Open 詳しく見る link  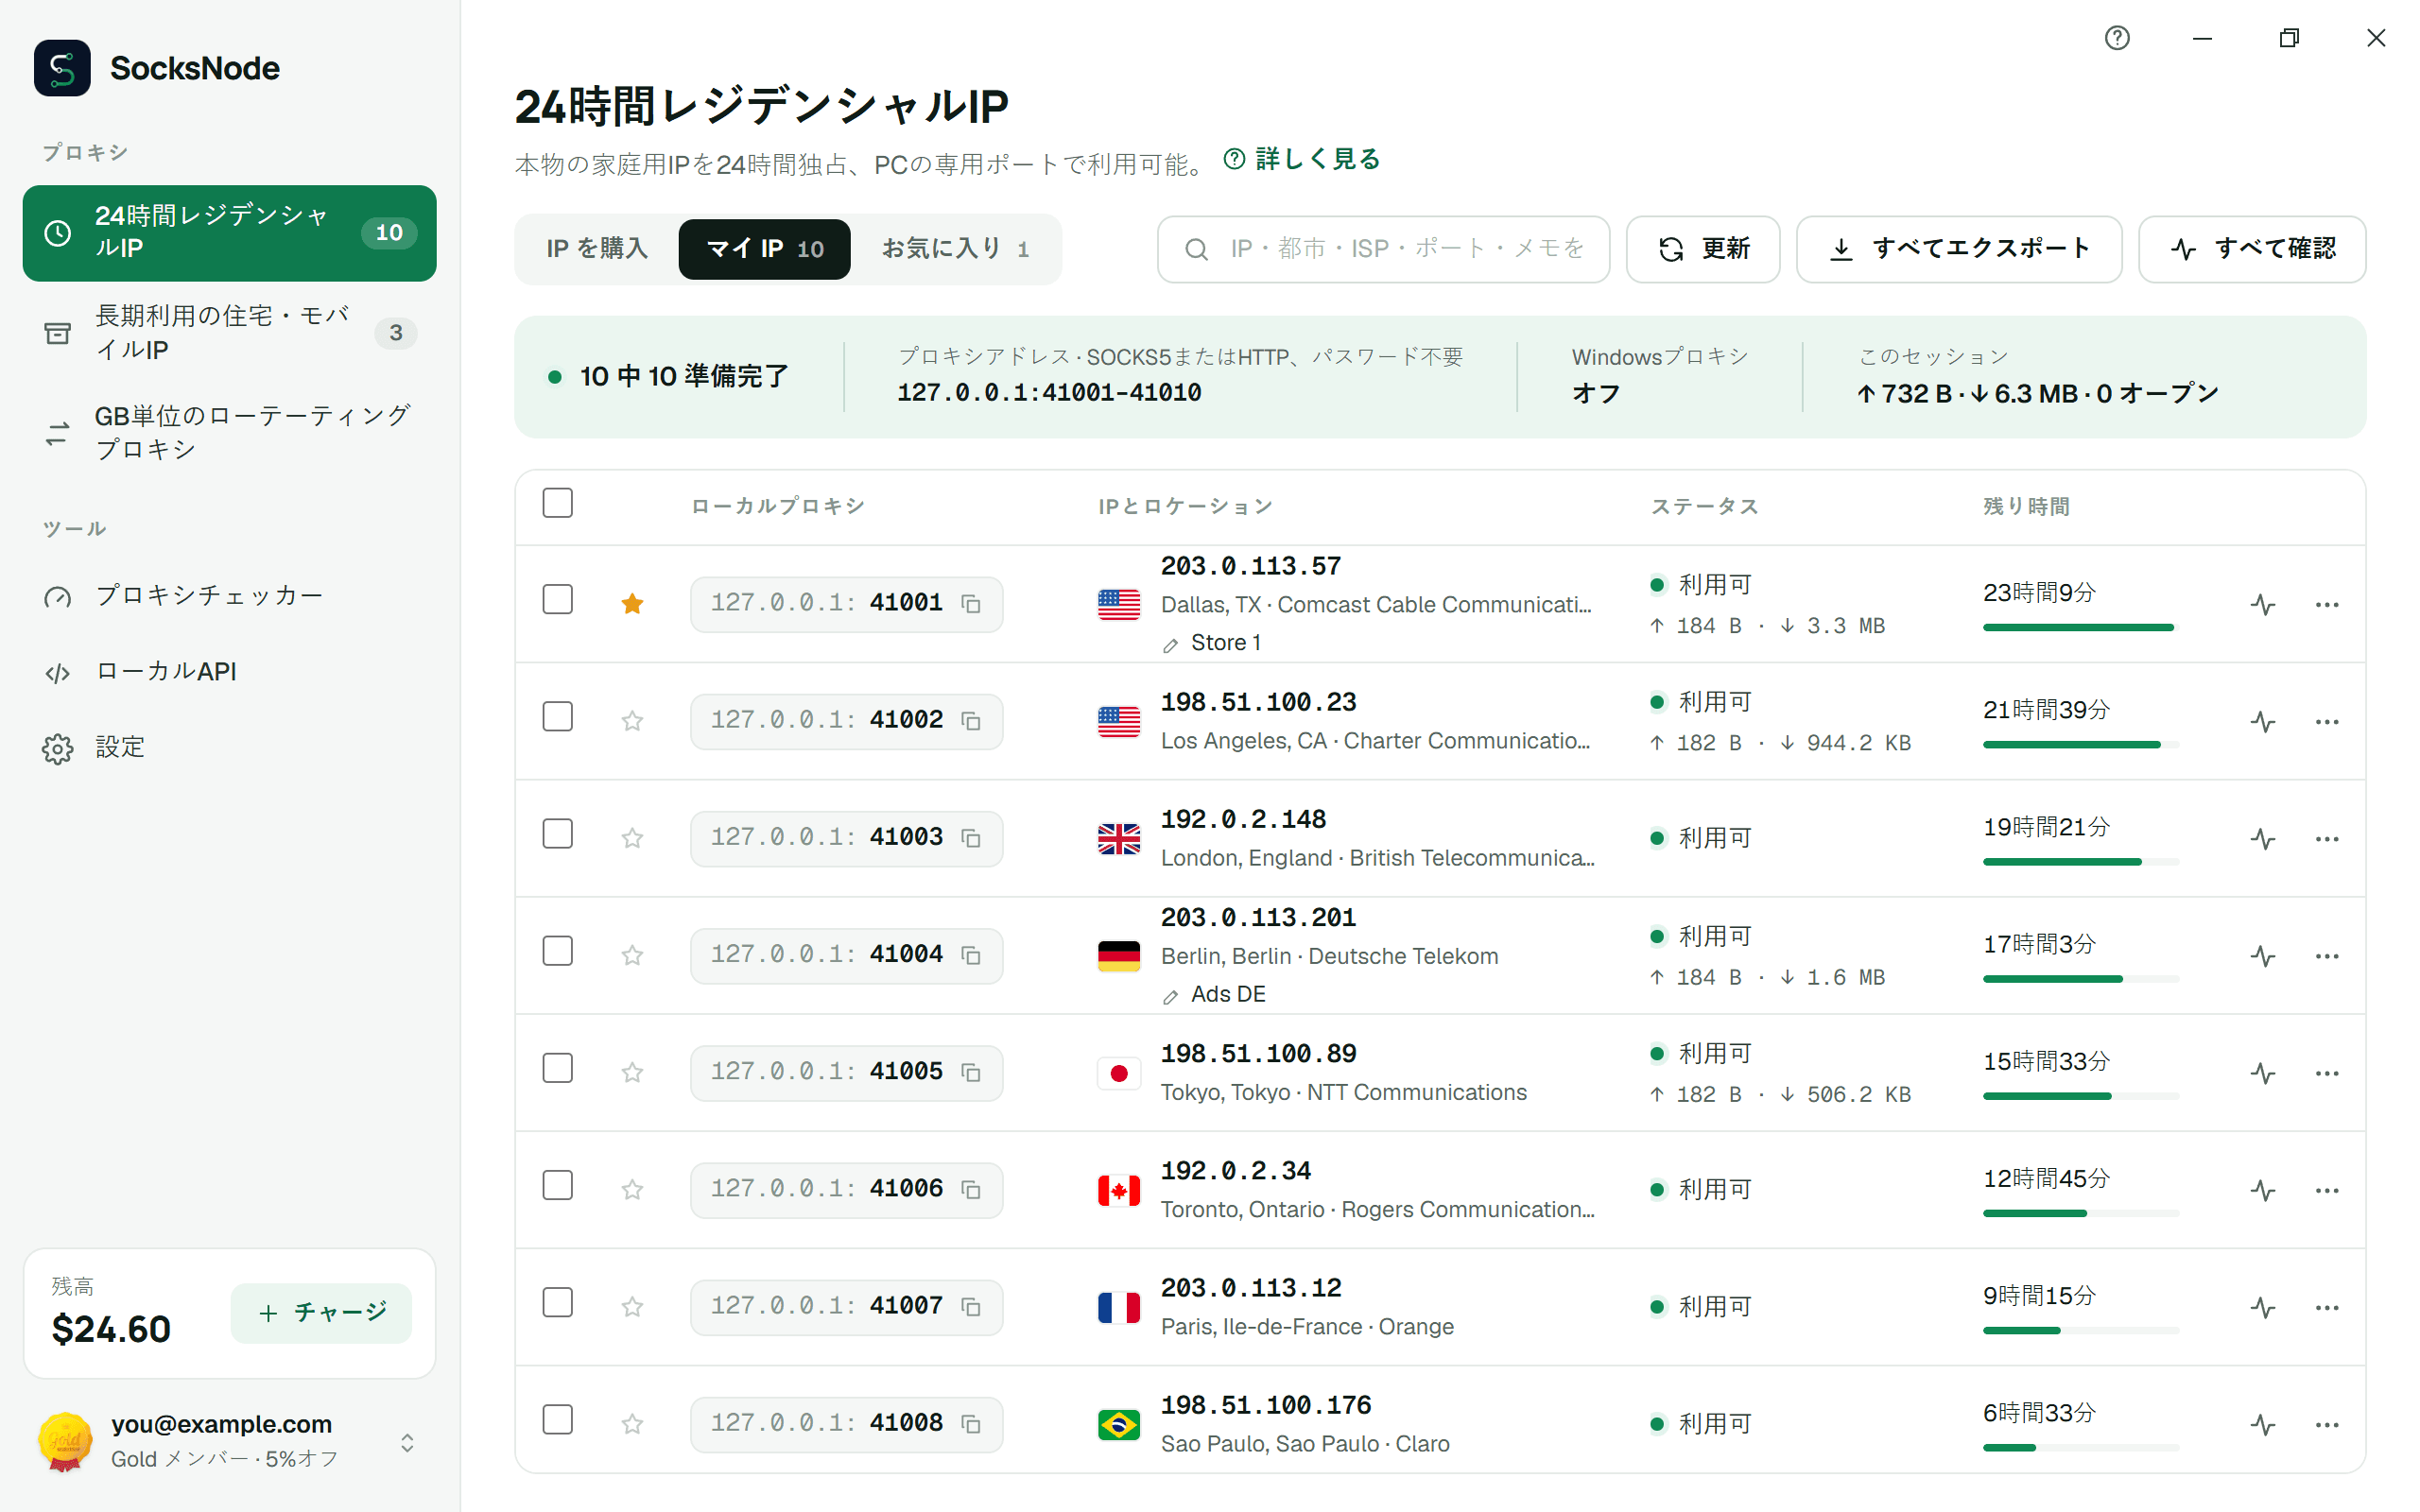(1302, 159)
